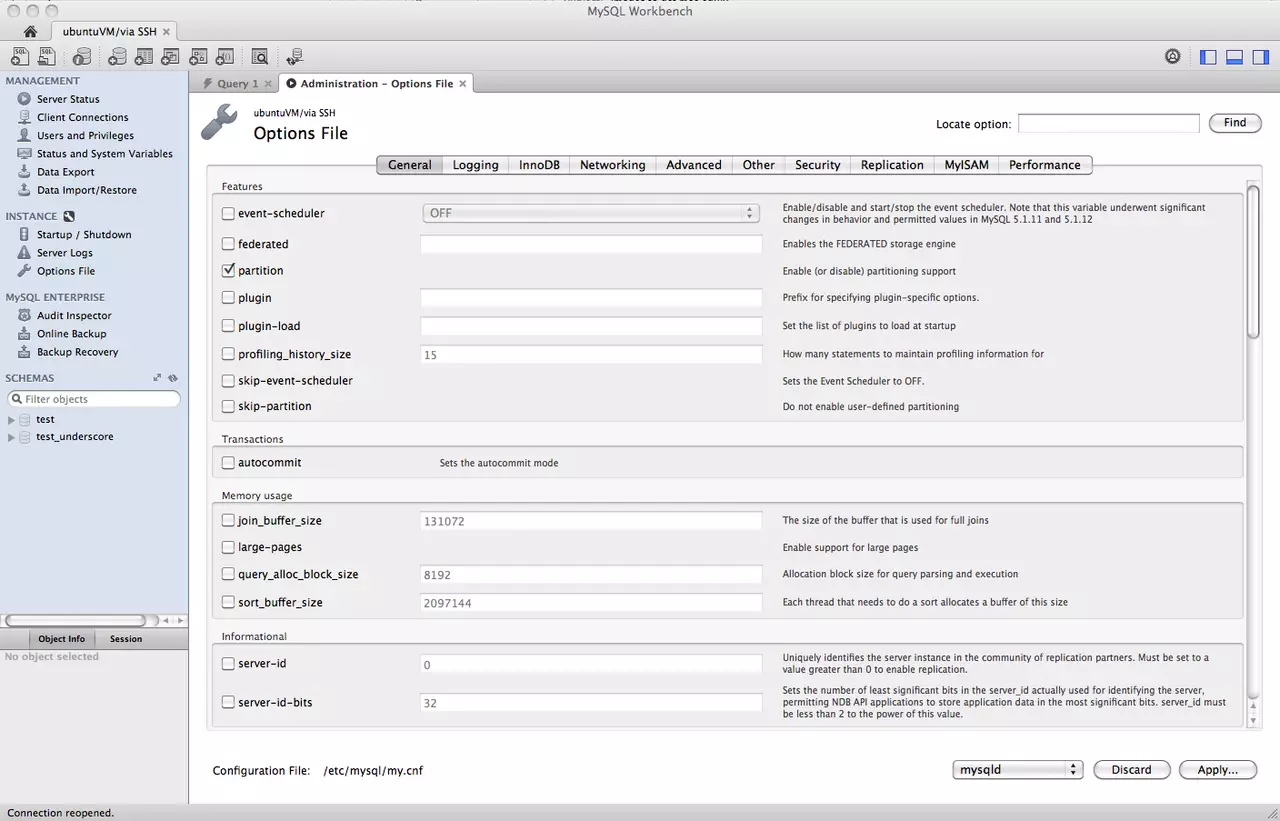Image resolution: width=1280 pixels, height=821 pixels.
Task: Check the join_buffer_size option
Action: (x=228, y=521)
